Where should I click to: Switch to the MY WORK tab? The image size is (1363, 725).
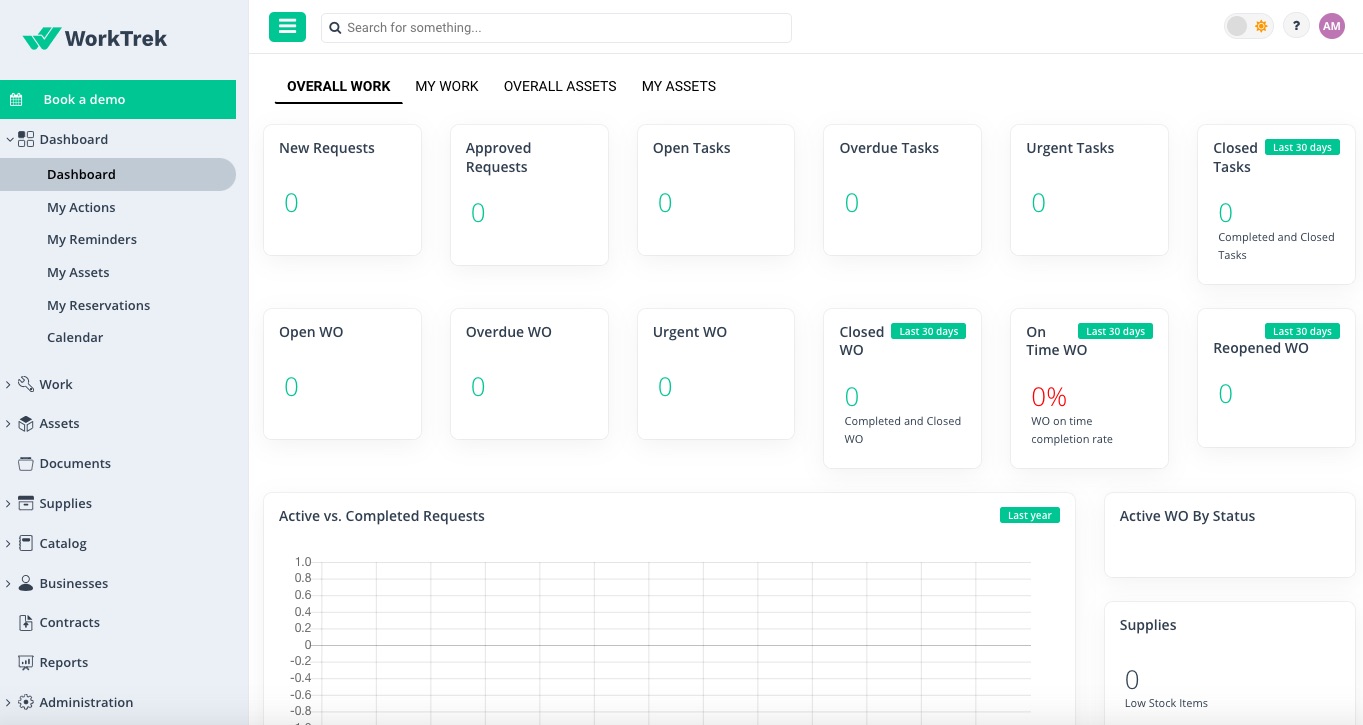point(447,87)
